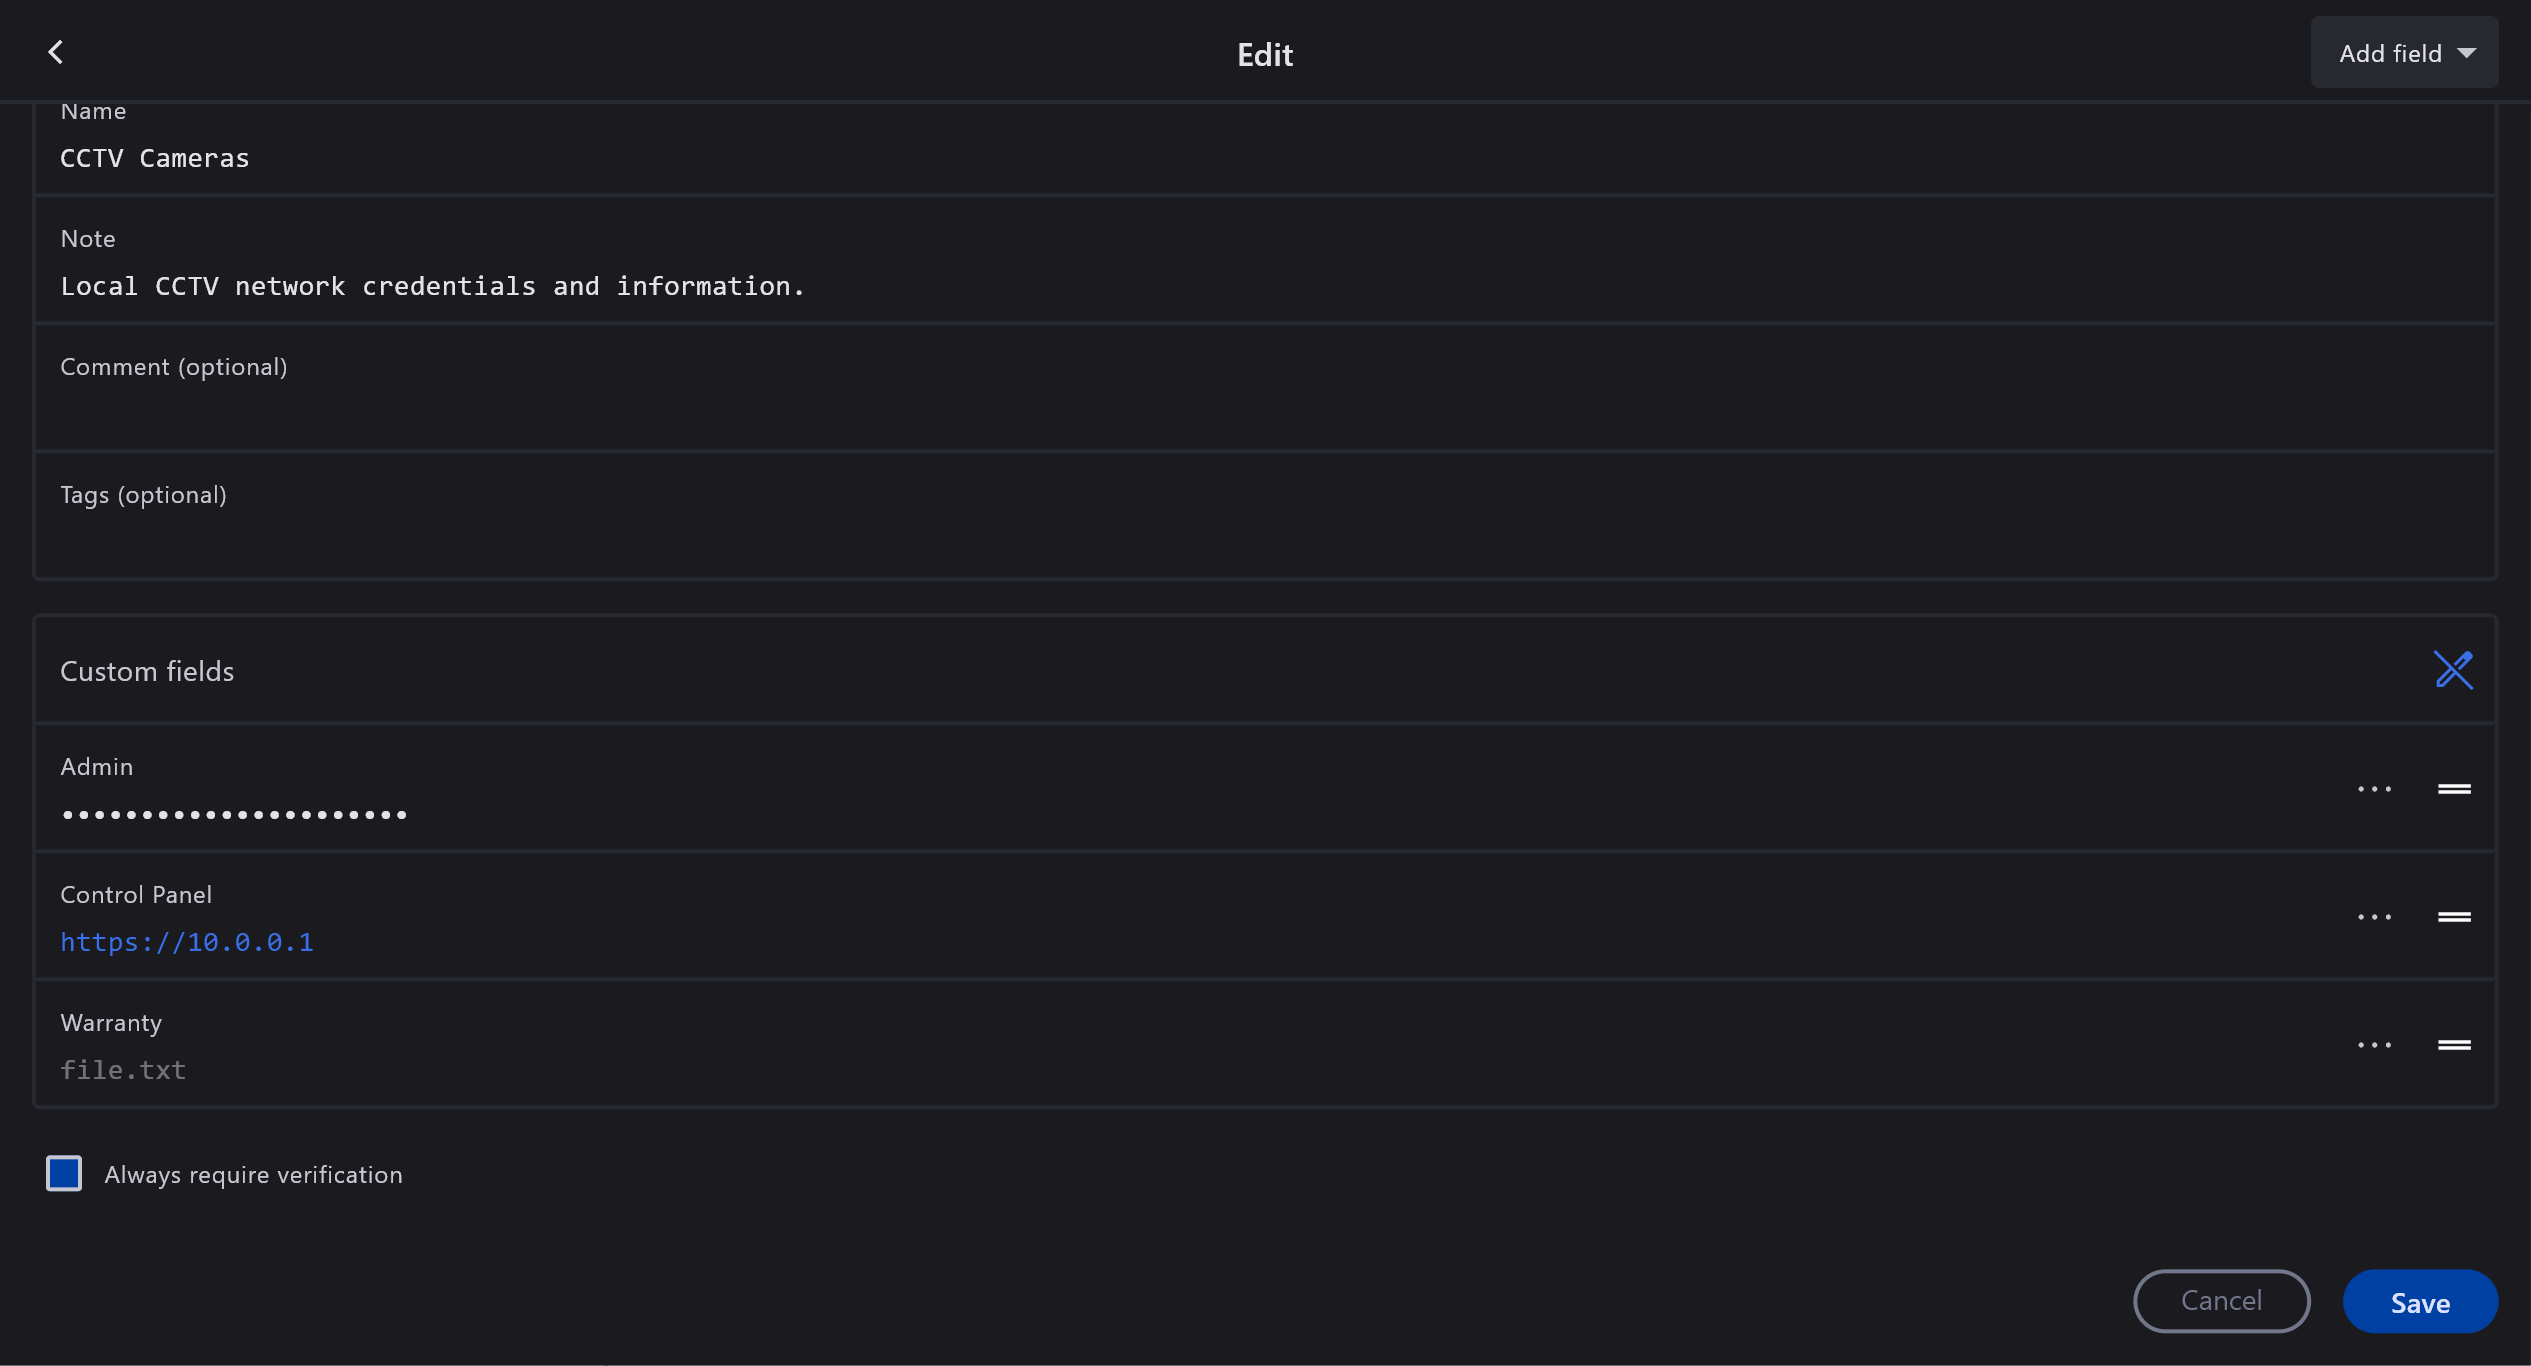
Task: Click the custom fields edit tools icon
Action: click(2453, 670)
